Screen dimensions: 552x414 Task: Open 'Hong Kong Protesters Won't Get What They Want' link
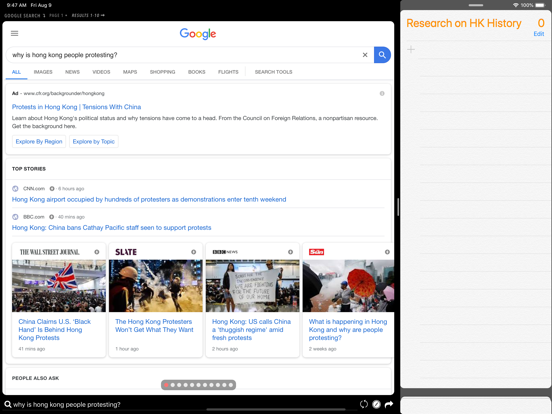154,326
